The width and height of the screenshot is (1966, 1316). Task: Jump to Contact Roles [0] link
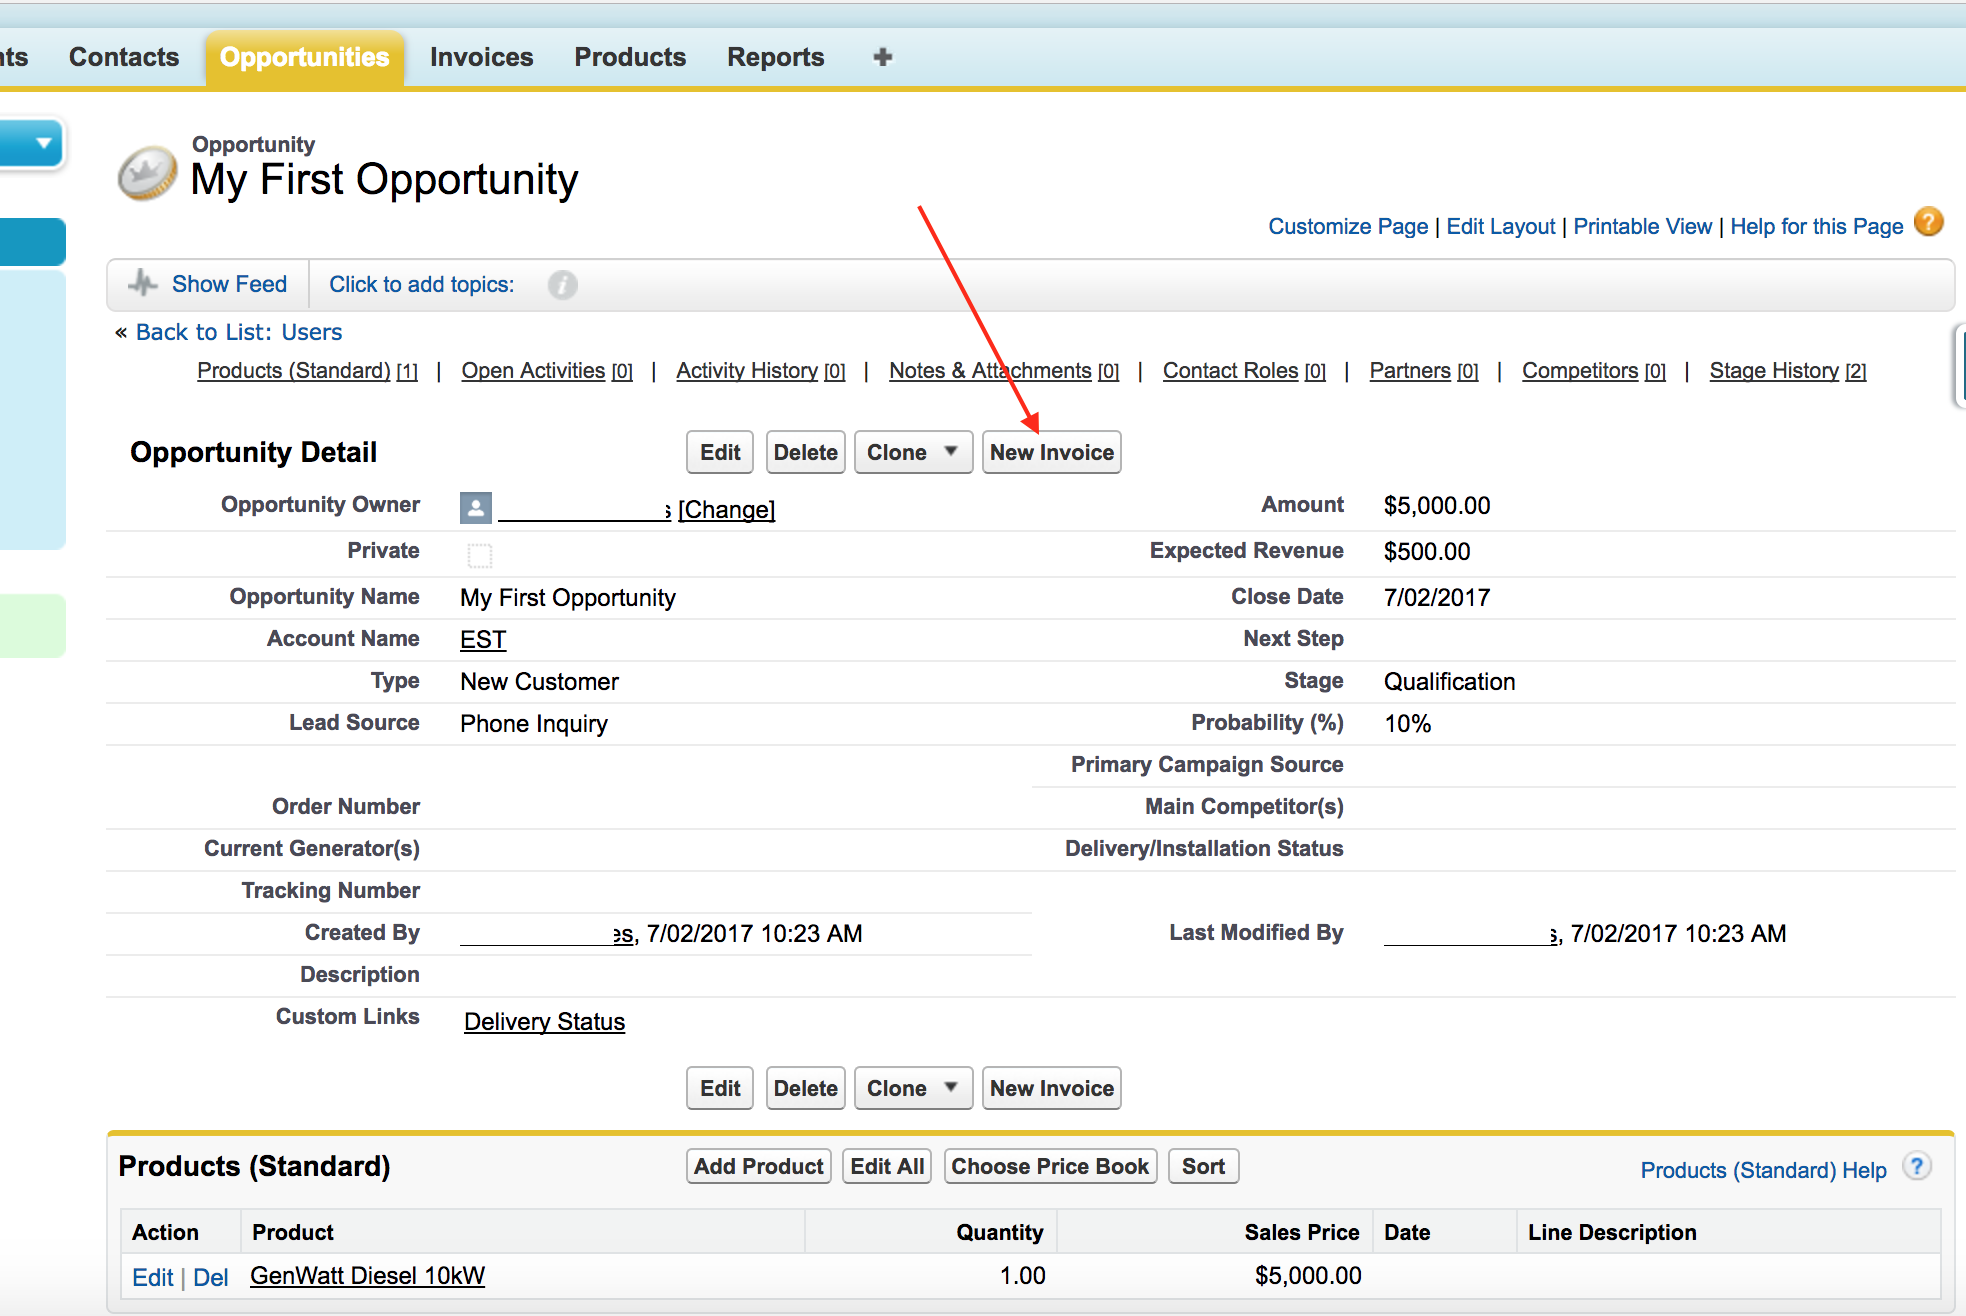click(x=1243, y=370)
